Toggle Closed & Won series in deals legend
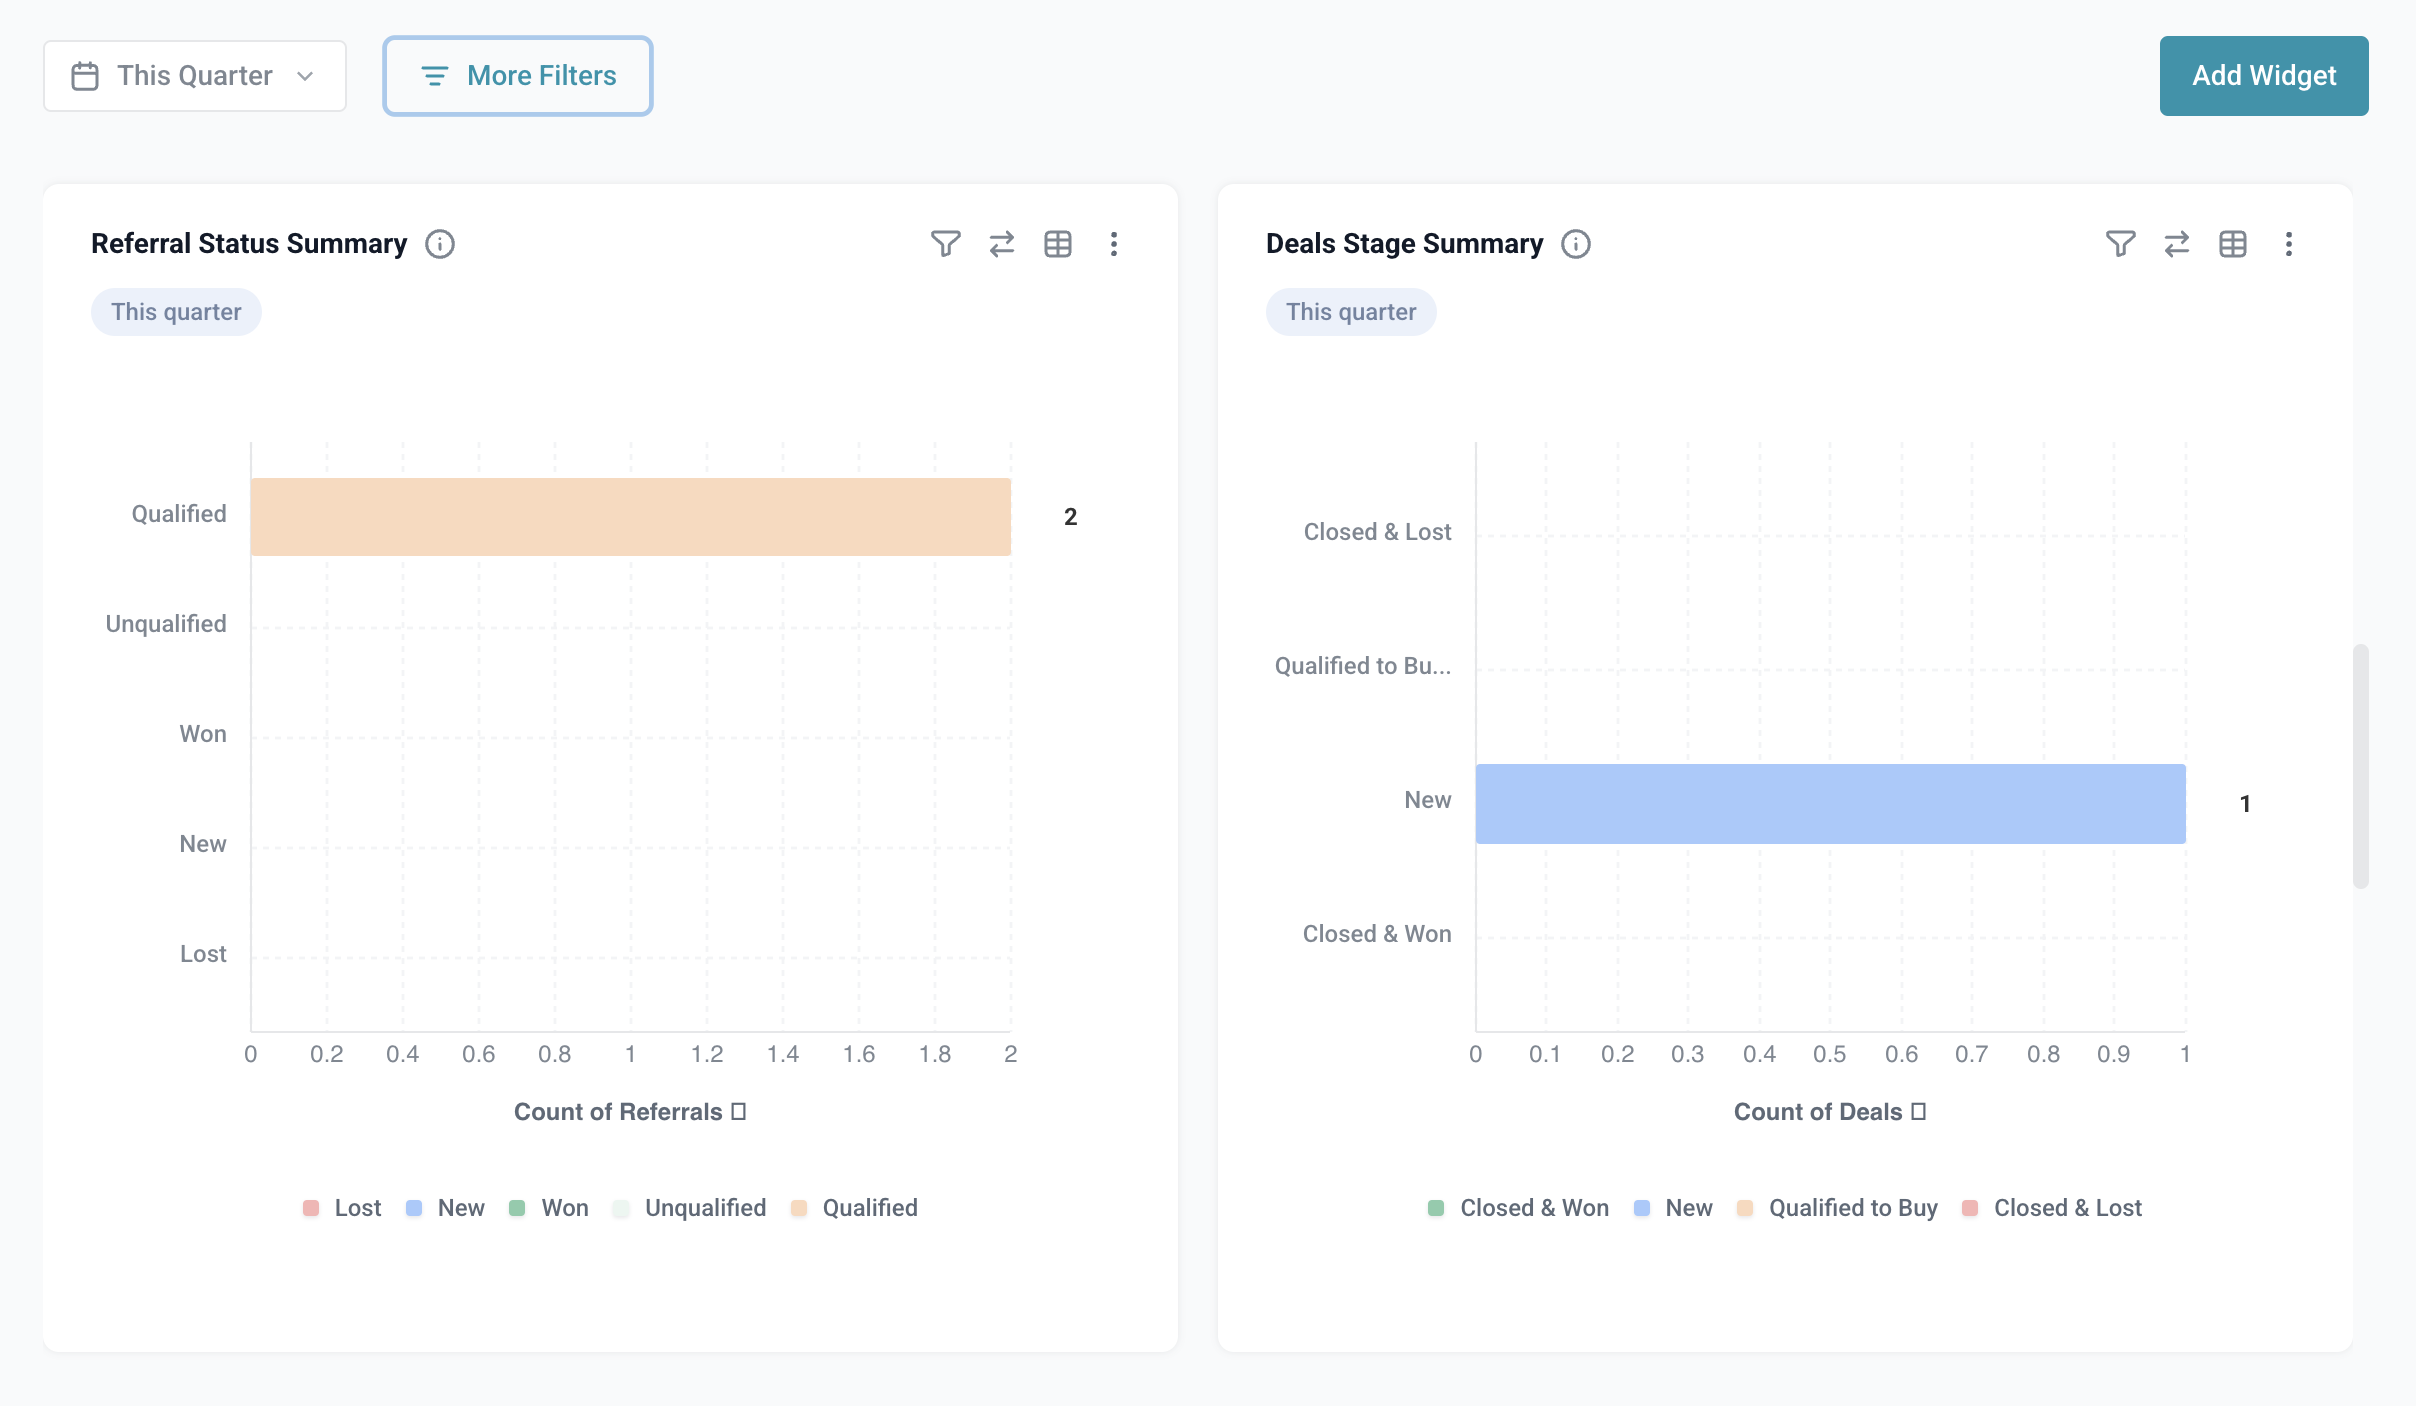 pyautogui.click(x=1518, y=1208)
